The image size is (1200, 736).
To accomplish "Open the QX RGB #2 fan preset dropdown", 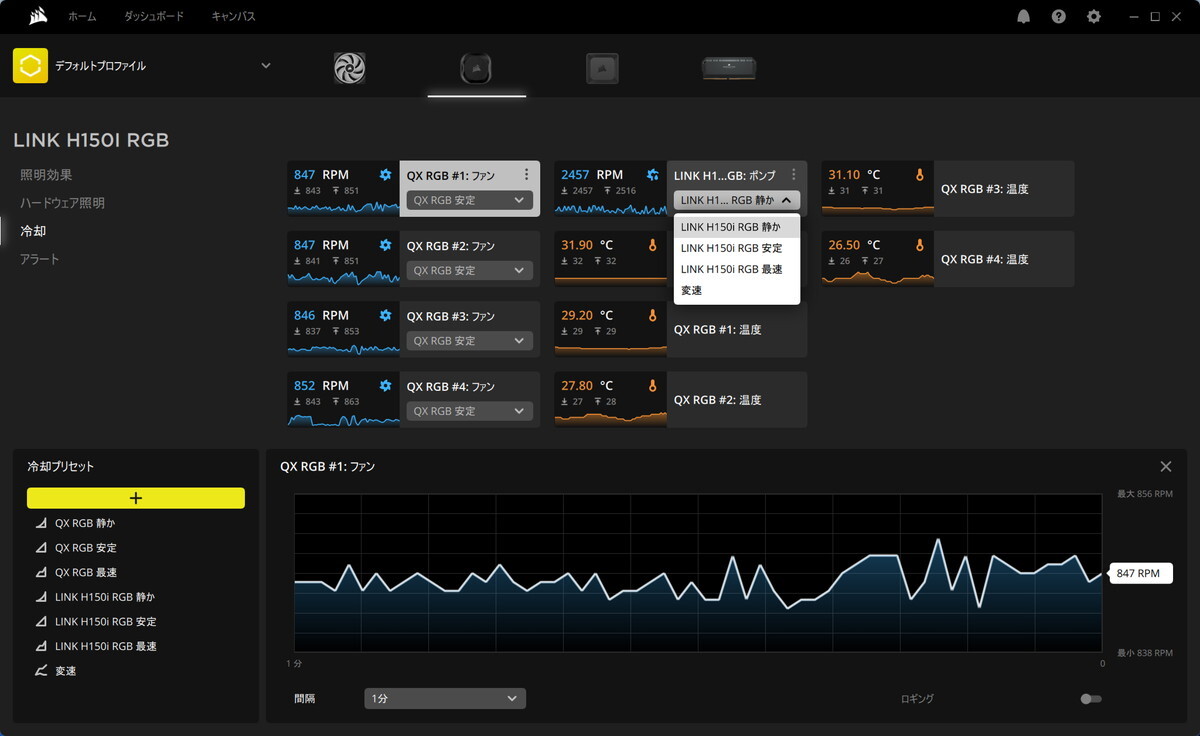I will tap(470, 270).
